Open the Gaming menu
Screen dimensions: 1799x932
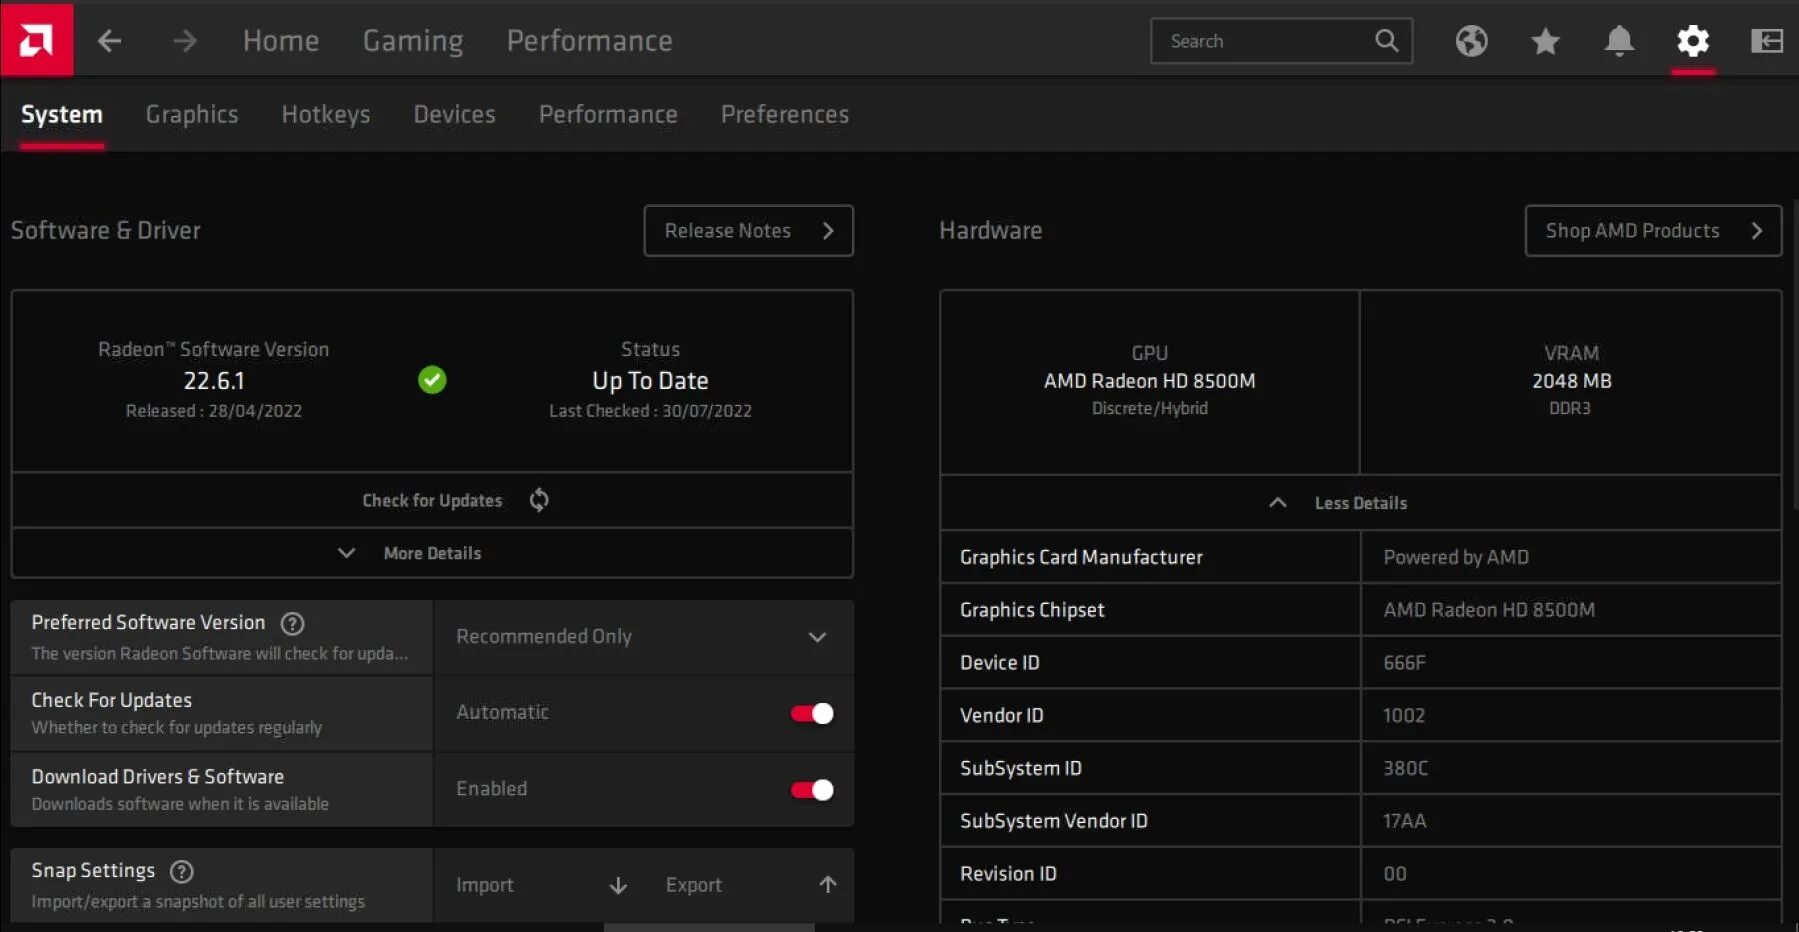pyautogui.click(x=413, y=41)
